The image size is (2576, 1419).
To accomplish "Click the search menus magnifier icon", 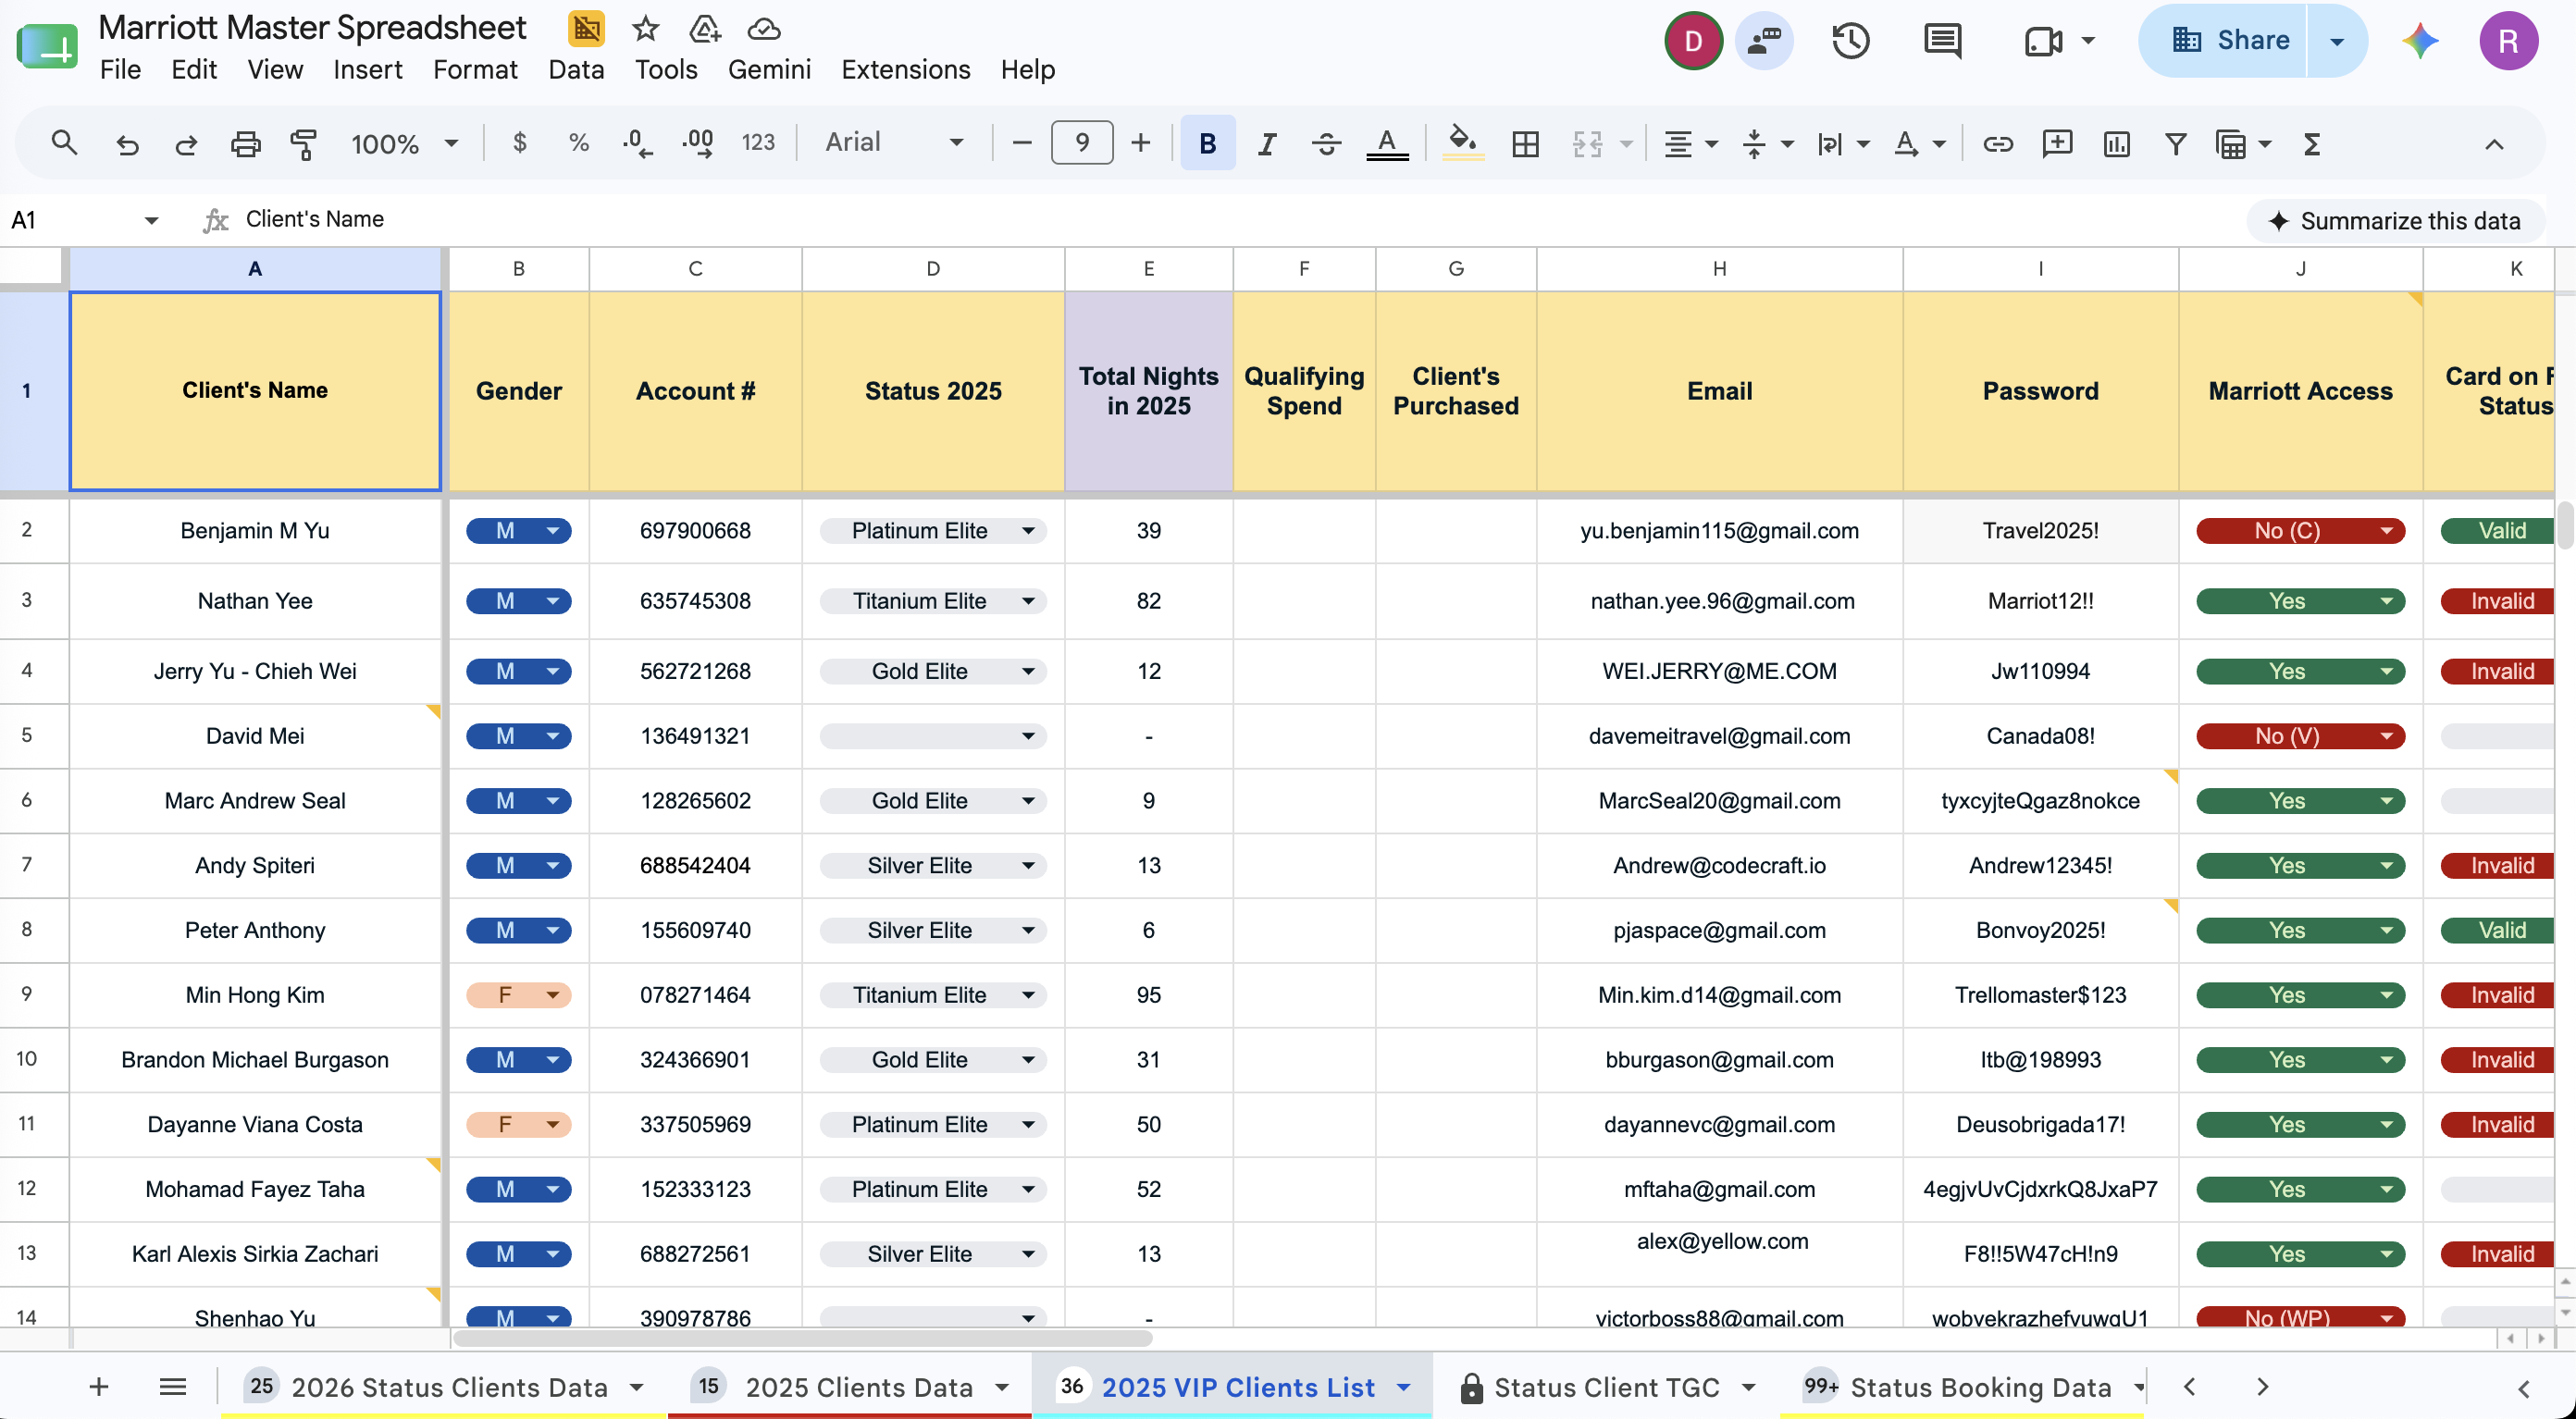I will click(x=64, y=143).
